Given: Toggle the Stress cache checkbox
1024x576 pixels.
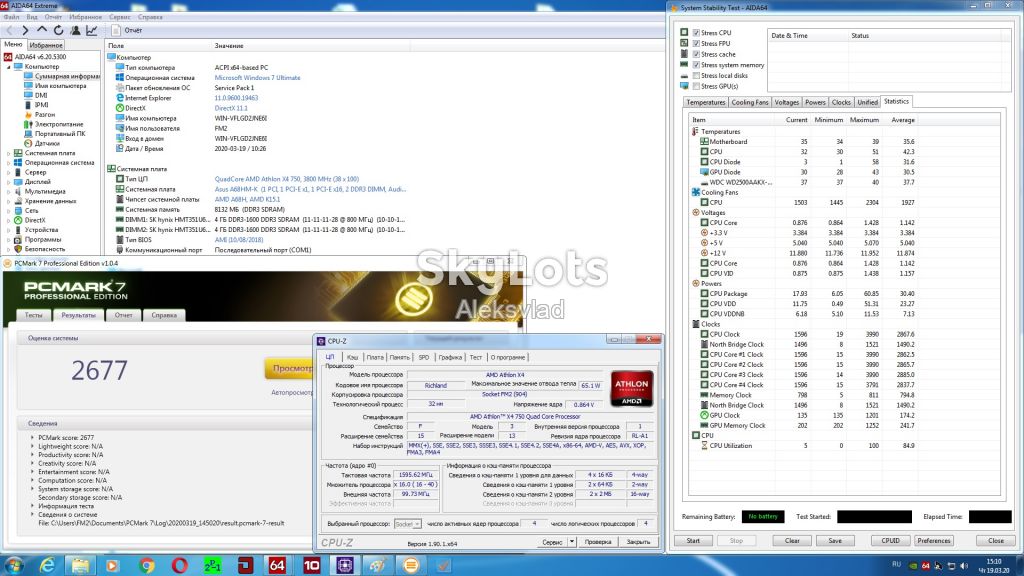Looking at the screenshot, I should coord(696,54).
